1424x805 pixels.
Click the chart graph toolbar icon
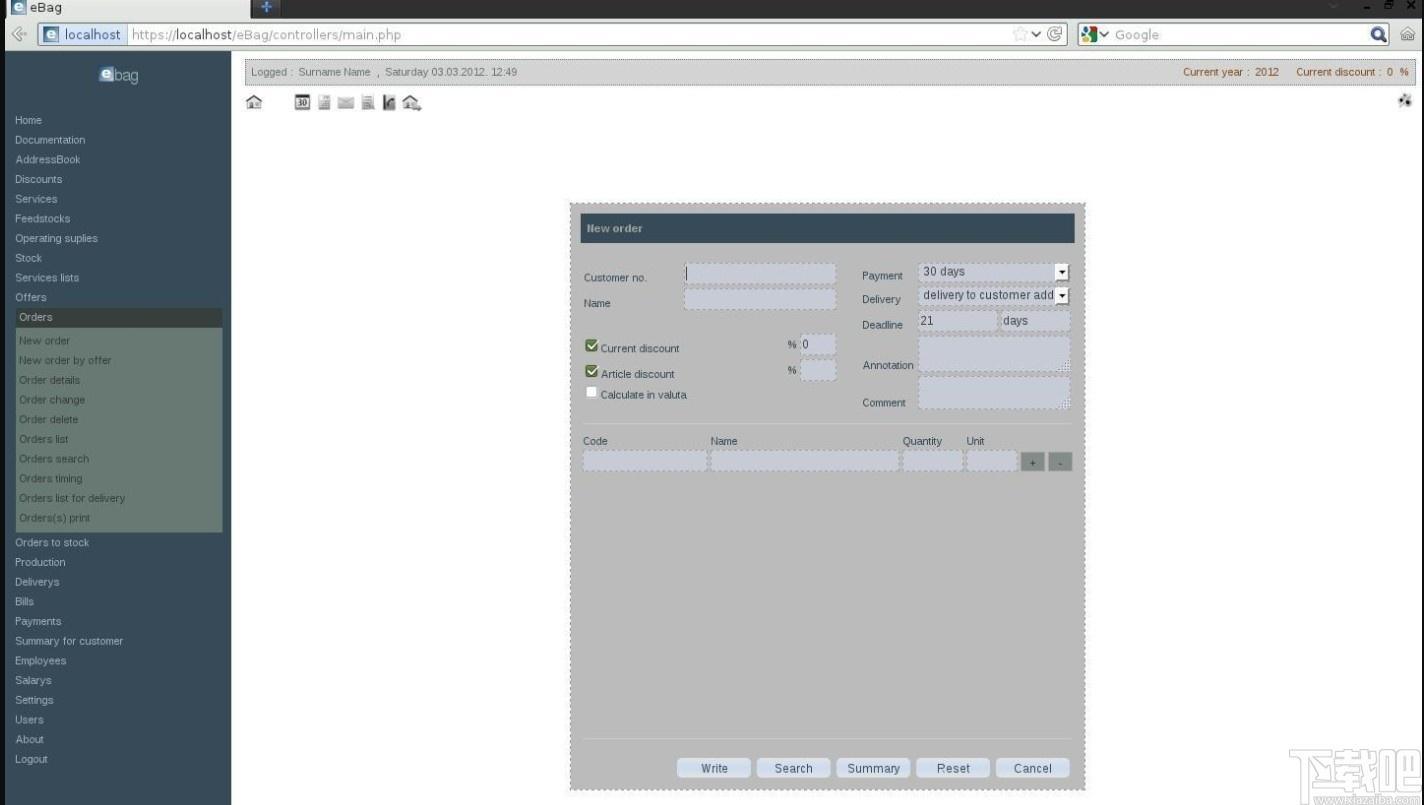[x=389, y=102]
